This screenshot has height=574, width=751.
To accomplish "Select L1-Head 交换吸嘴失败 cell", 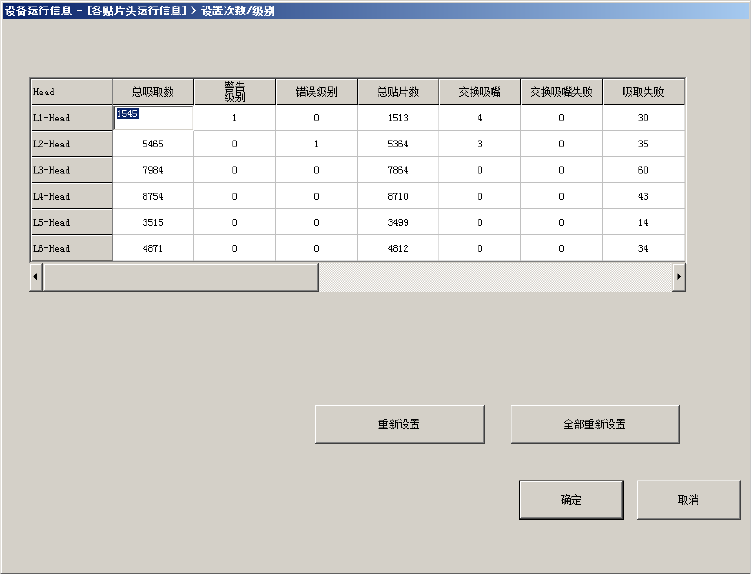I will point(561,118).
